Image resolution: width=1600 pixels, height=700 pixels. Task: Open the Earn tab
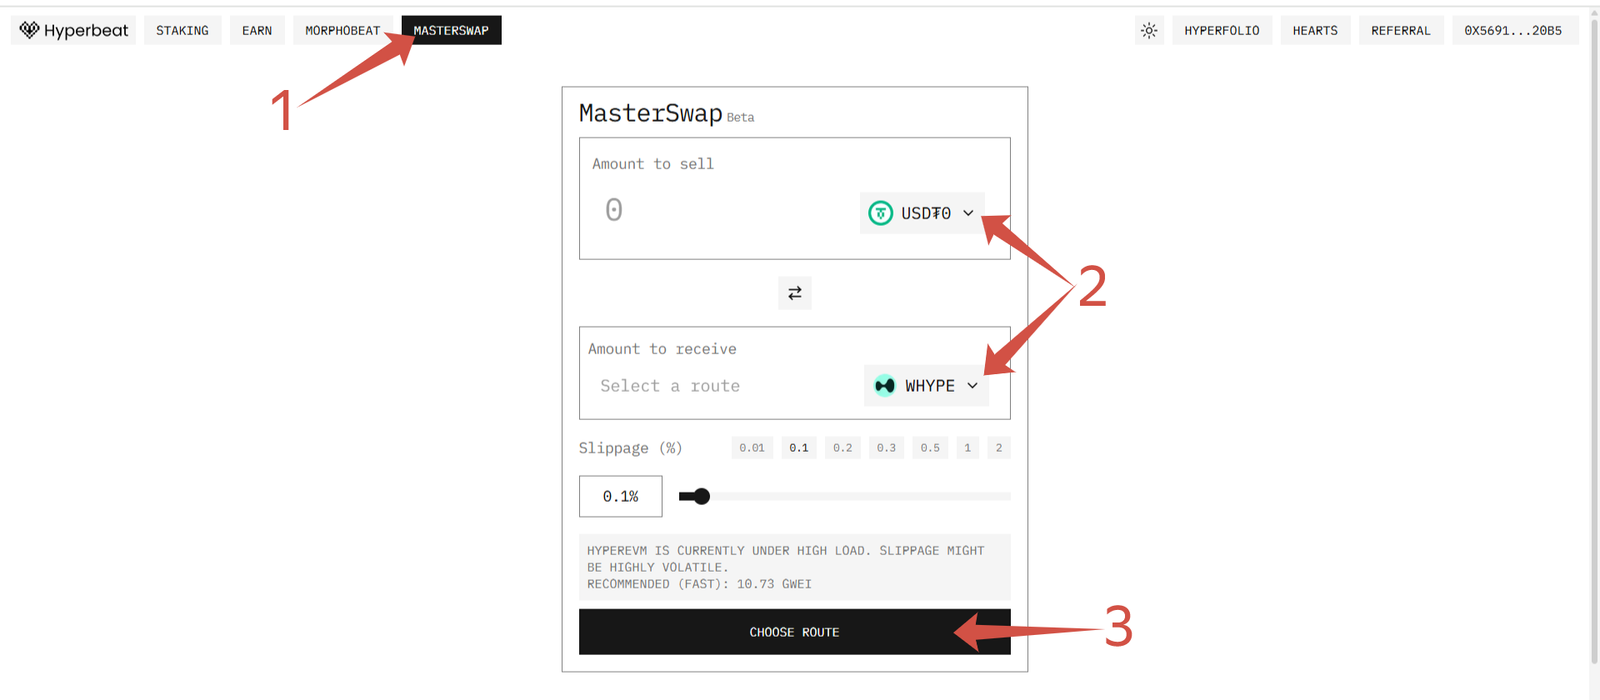click(257, 30)
